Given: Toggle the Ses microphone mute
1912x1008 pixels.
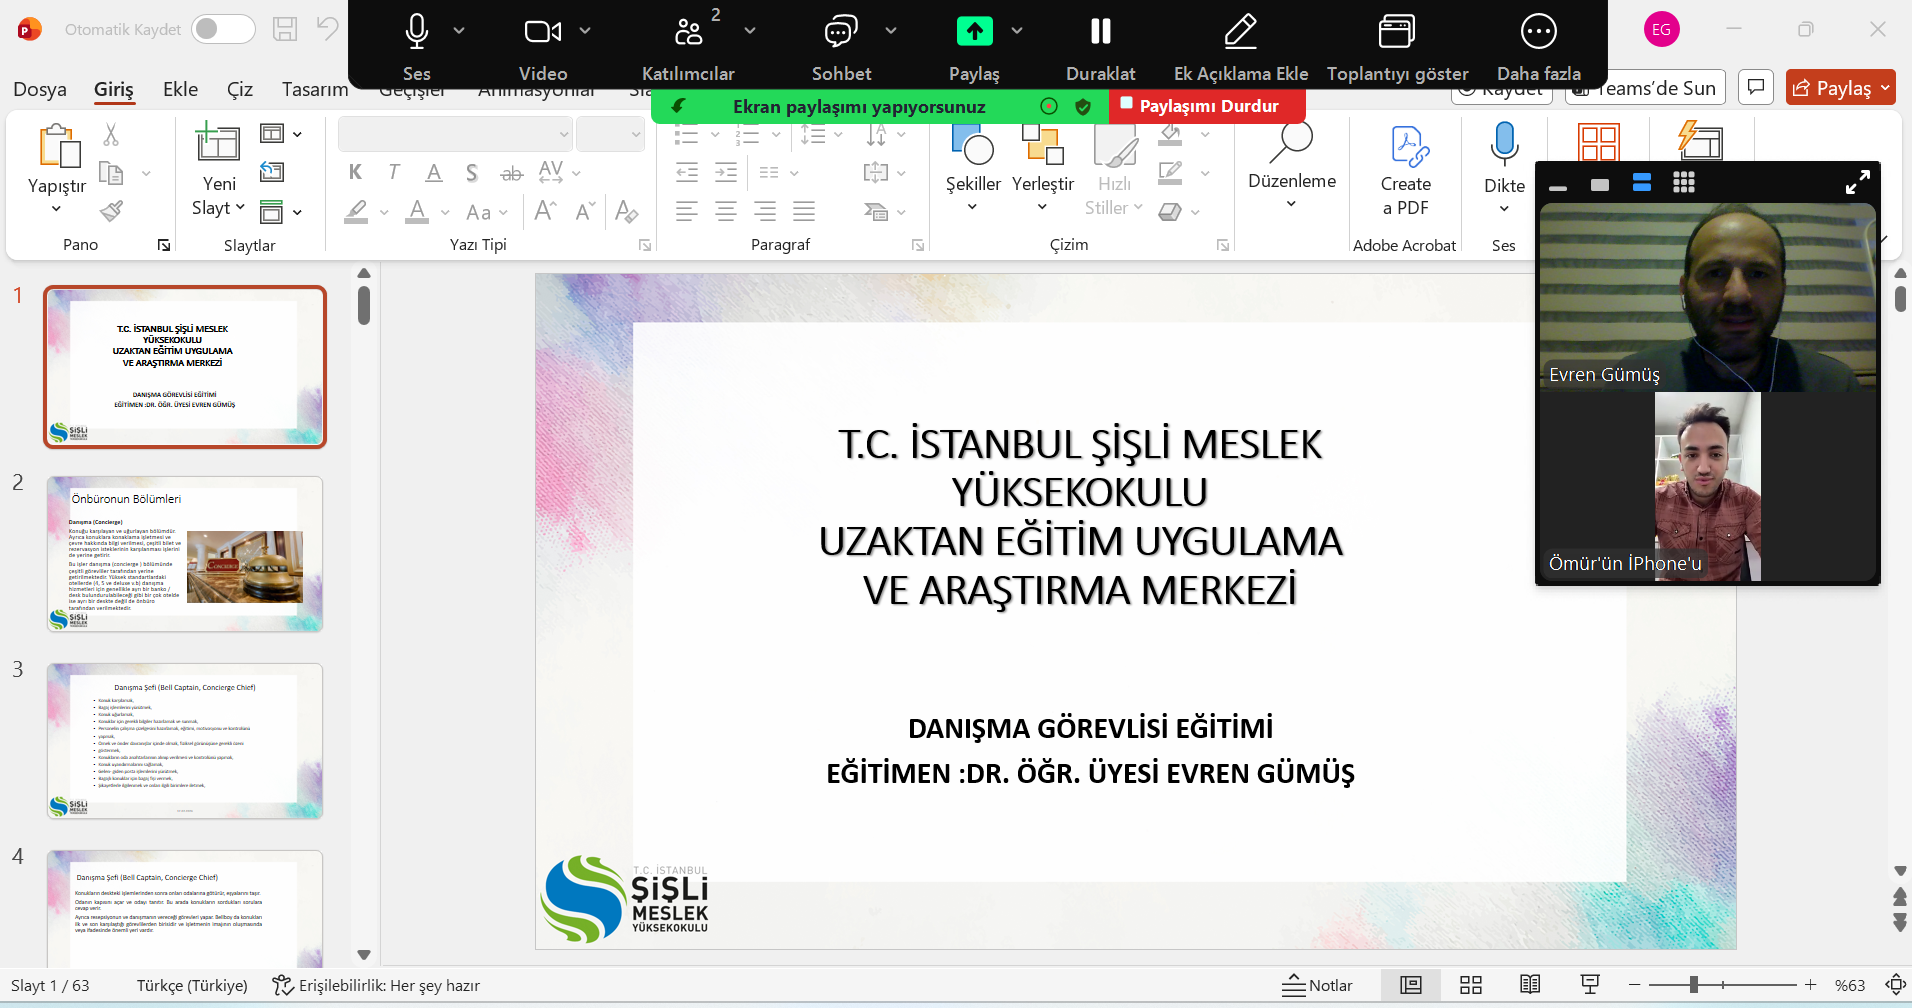Looking at the screenshot, I should pyautogui.click(x=416, y=33).
